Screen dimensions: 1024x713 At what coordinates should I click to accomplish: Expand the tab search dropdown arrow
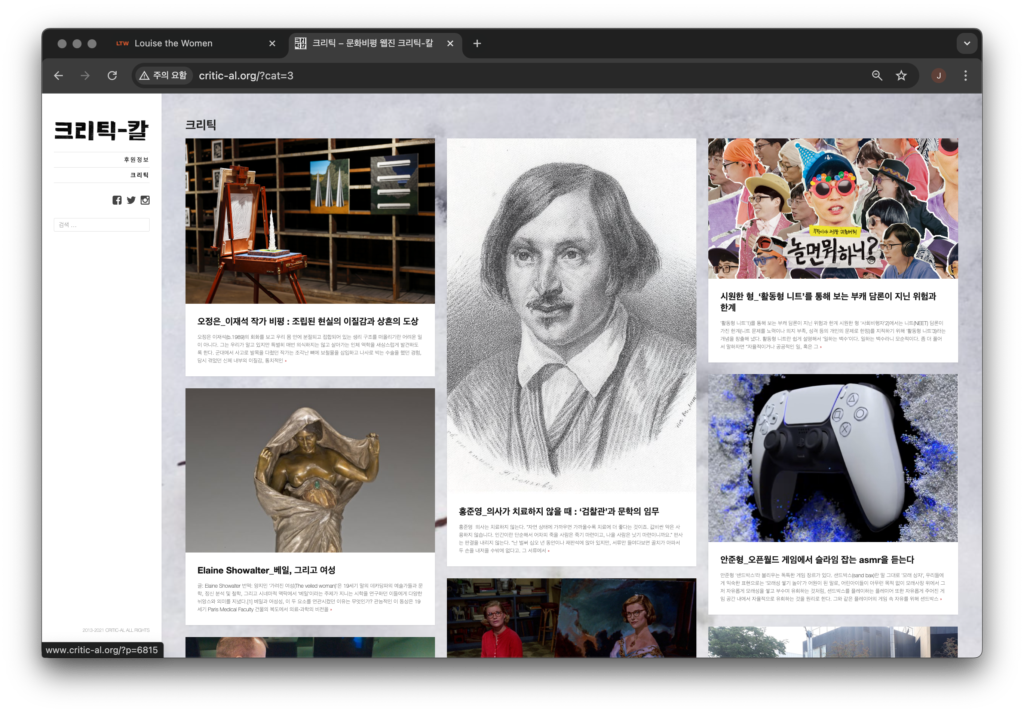pos(966,43)
